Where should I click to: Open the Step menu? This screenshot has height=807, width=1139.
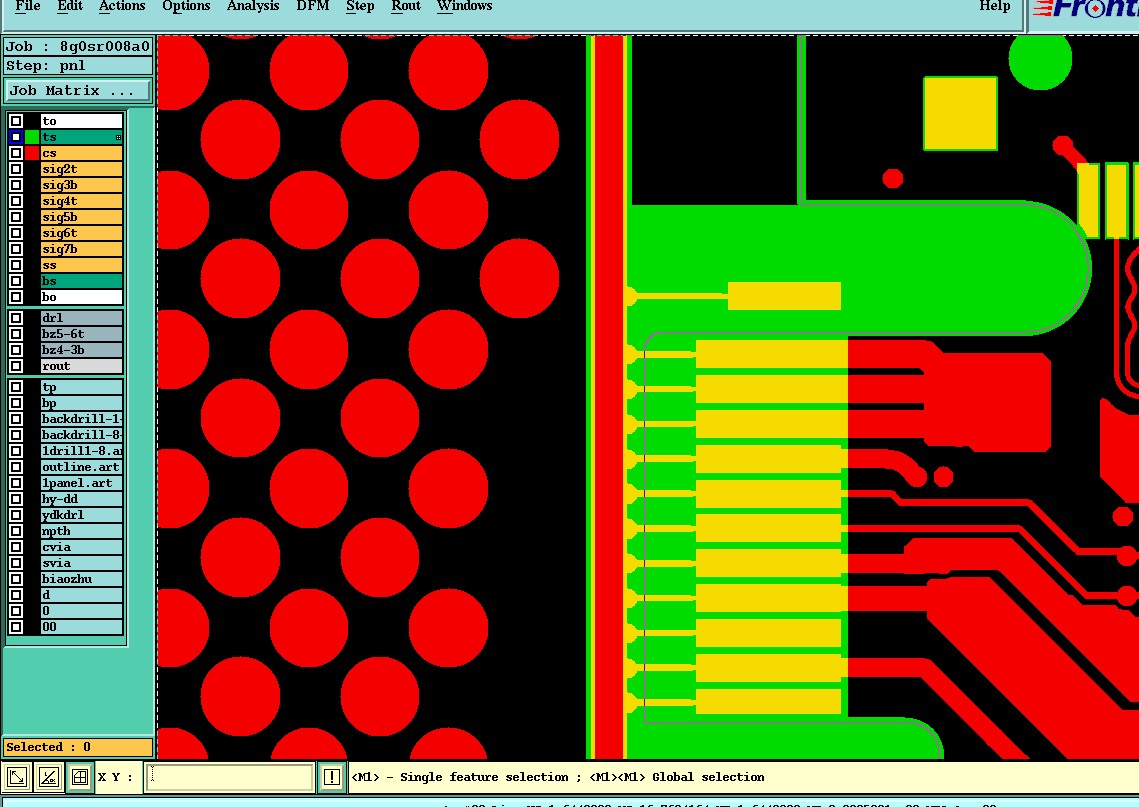click(x=360, y=7)
